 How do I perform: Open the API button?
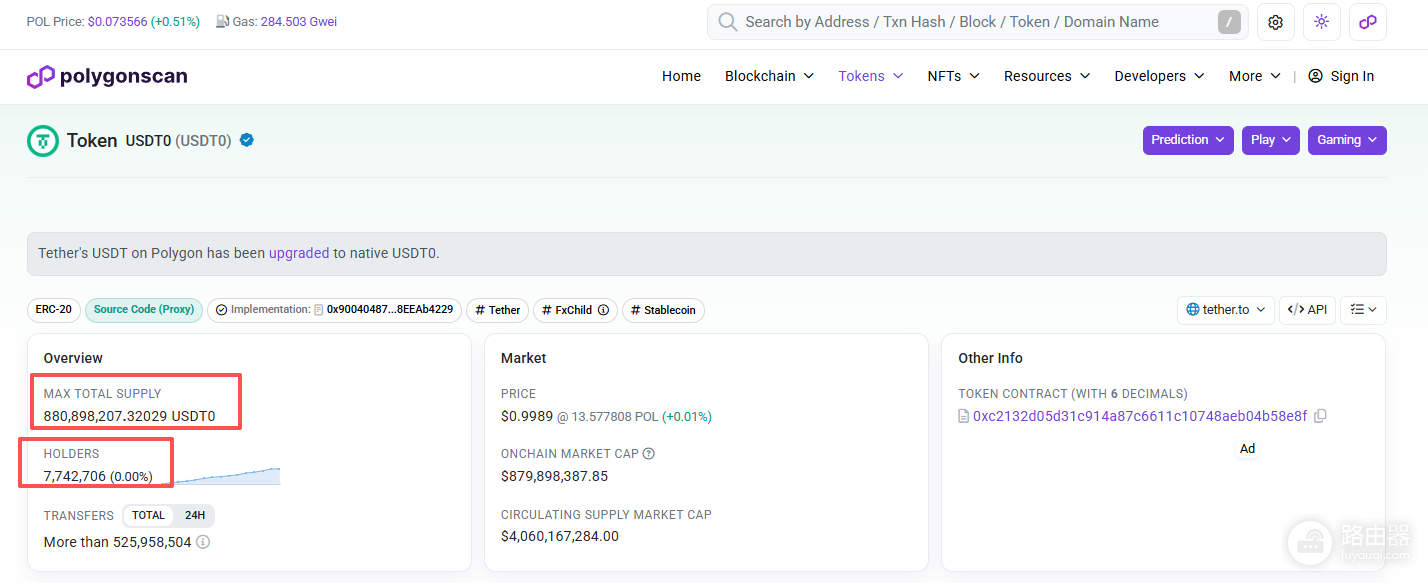pyautogui.click(x=1307, y=310)
